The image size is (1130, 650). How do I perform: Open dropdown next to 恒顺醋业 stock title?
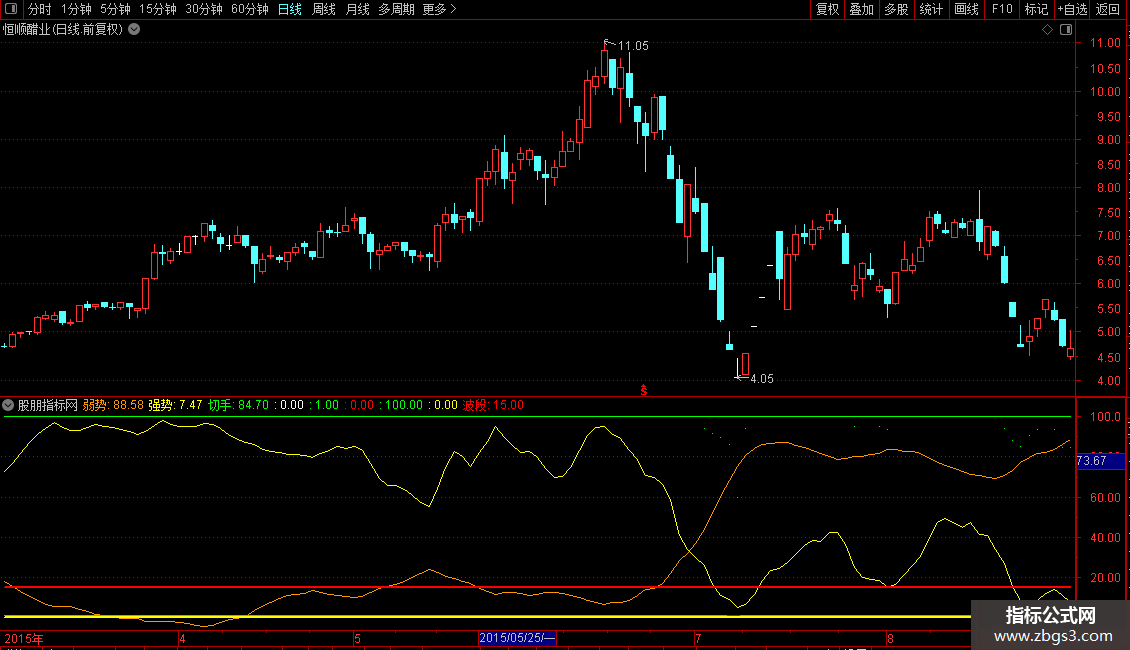[x=134, y=30]
